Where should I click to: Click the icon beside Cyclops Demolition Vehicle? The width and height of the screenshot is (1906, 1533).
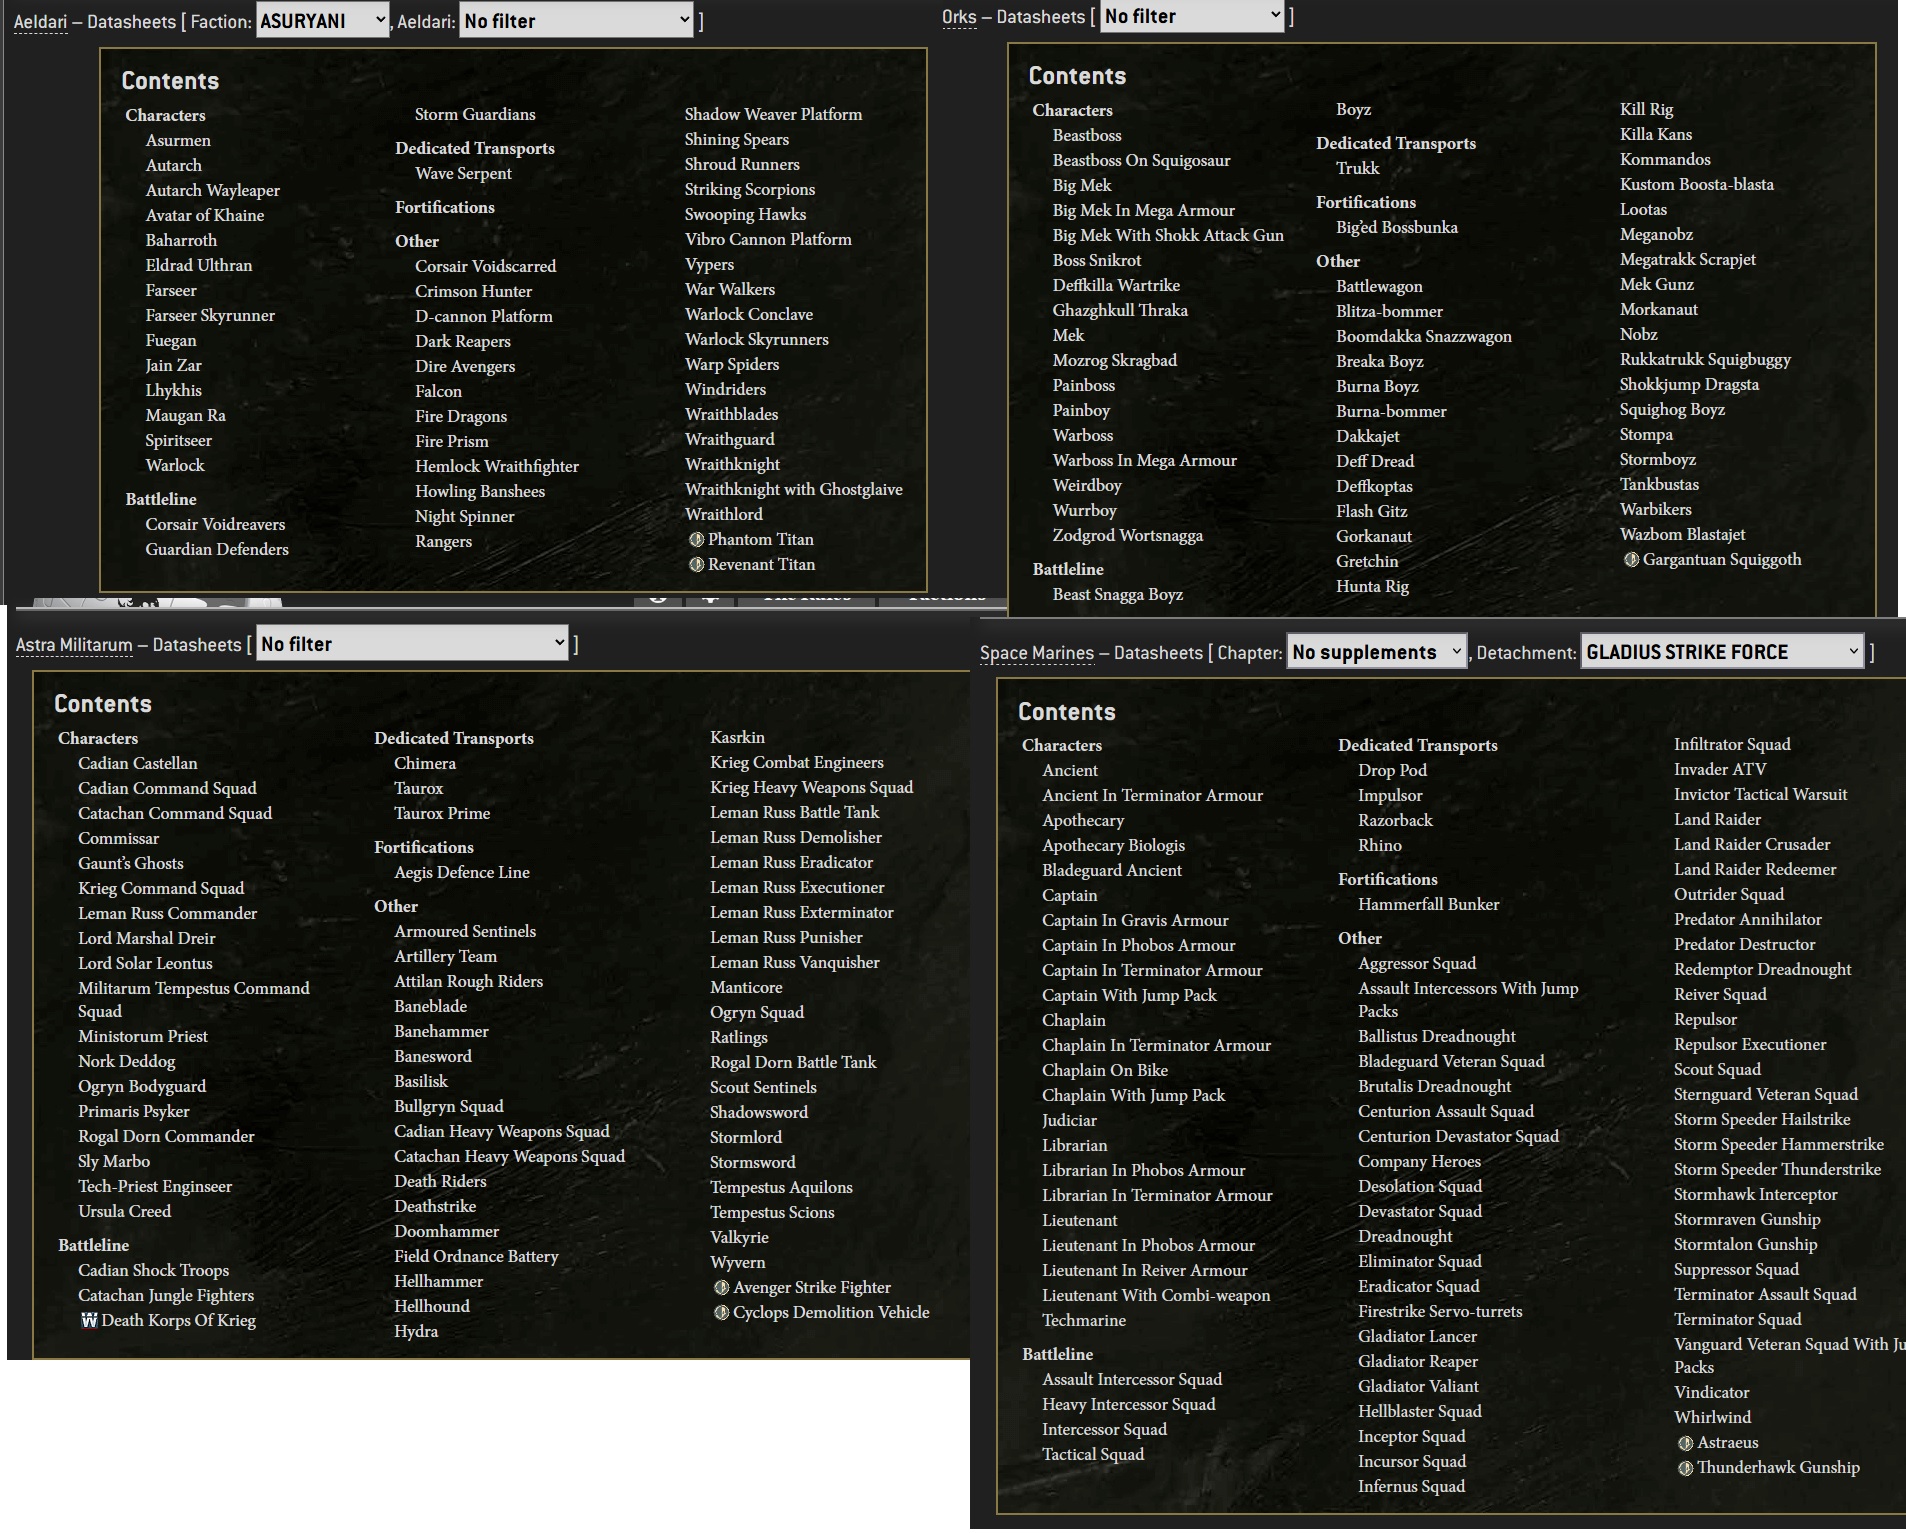tap(721, 1312)
